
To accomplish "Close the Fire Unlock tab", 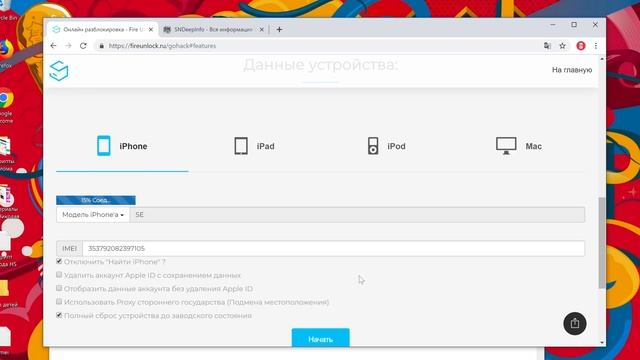I will 151,29.
